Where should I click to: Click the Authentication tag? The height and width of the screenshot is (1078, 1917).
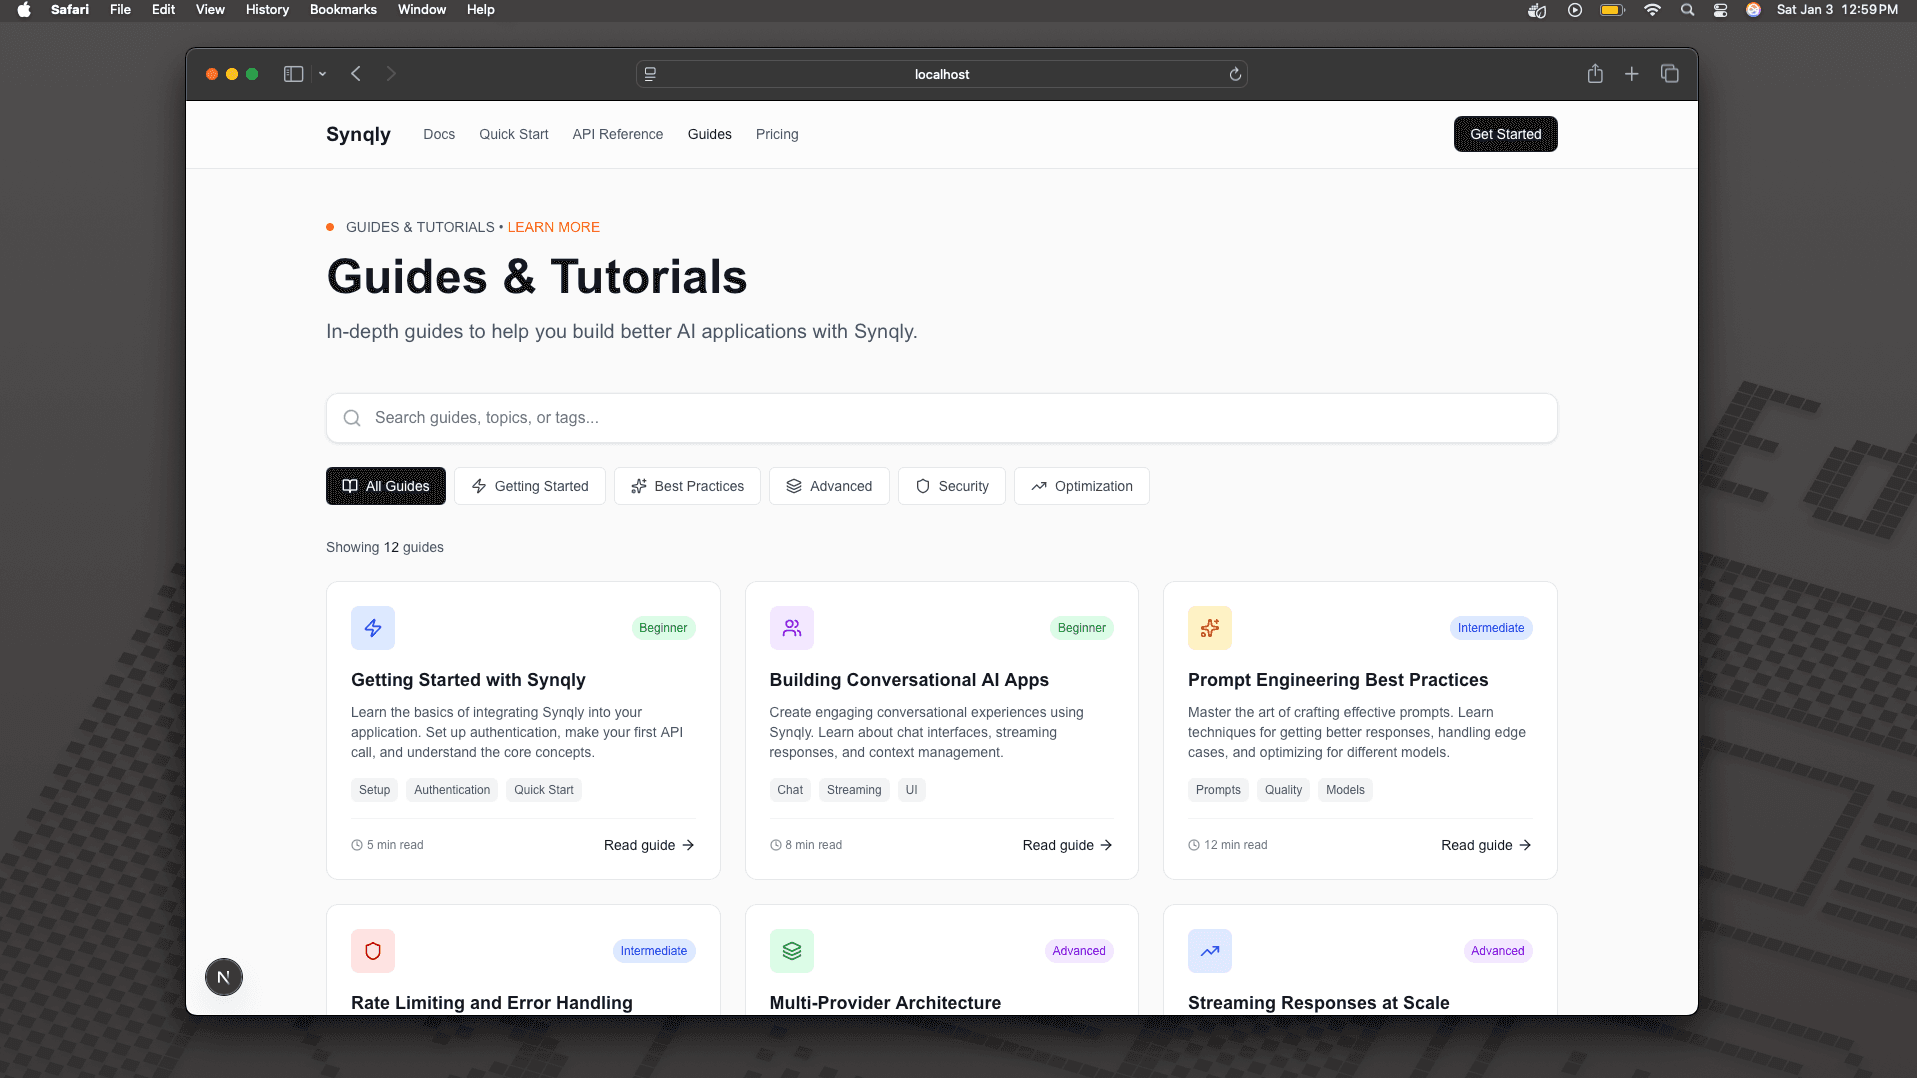point(452,790)
